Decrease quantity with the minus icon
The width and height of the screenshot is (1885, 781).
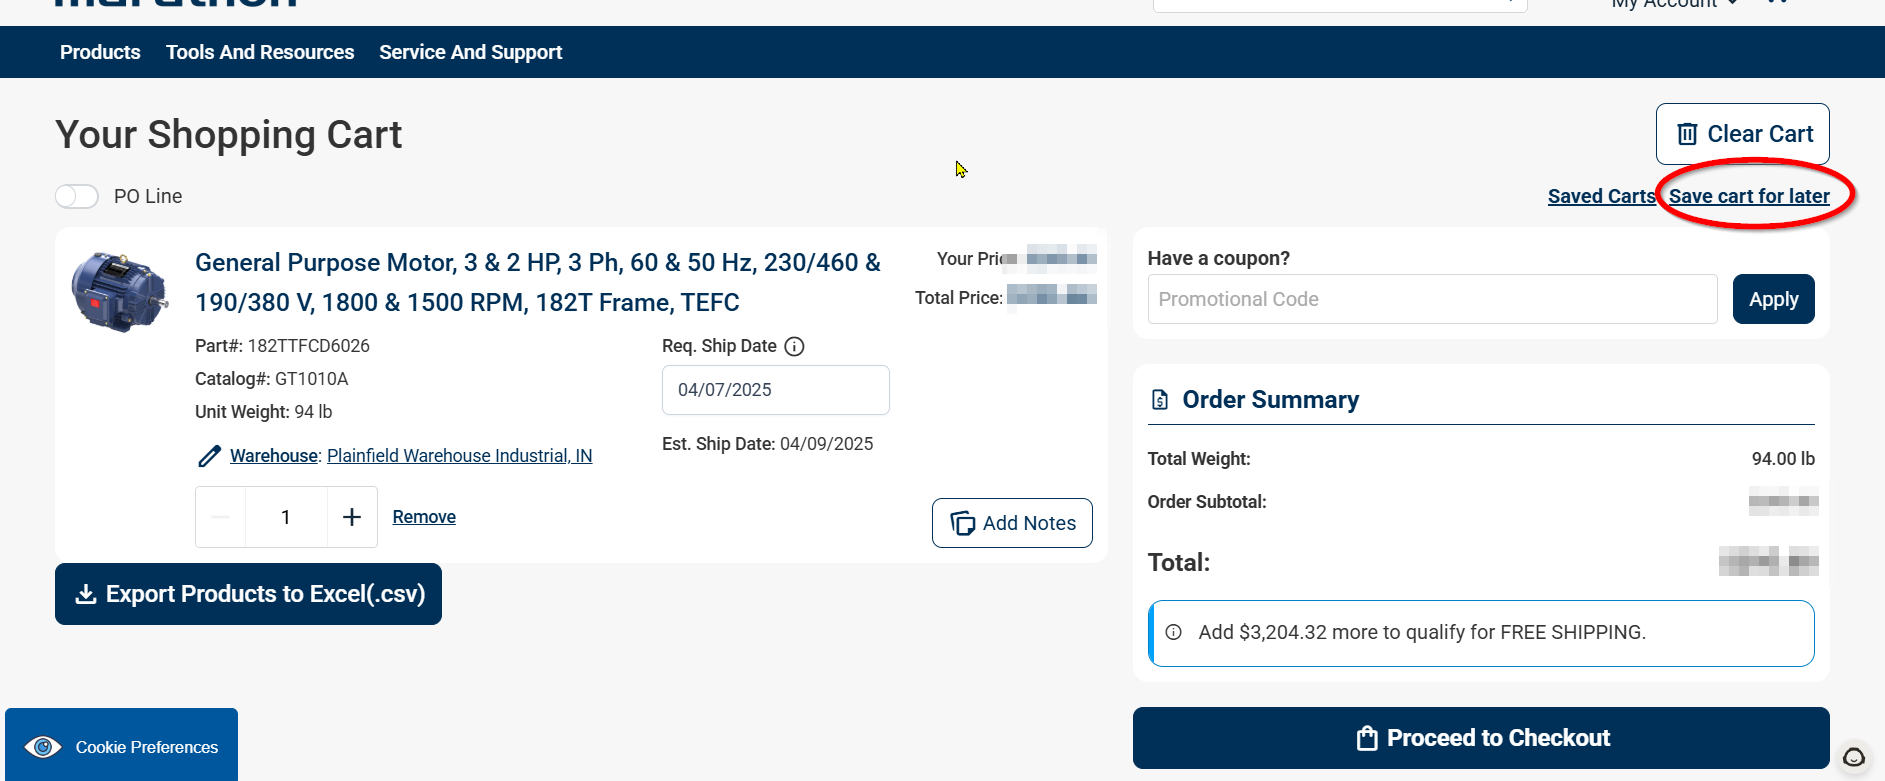(x=221, y=517)
